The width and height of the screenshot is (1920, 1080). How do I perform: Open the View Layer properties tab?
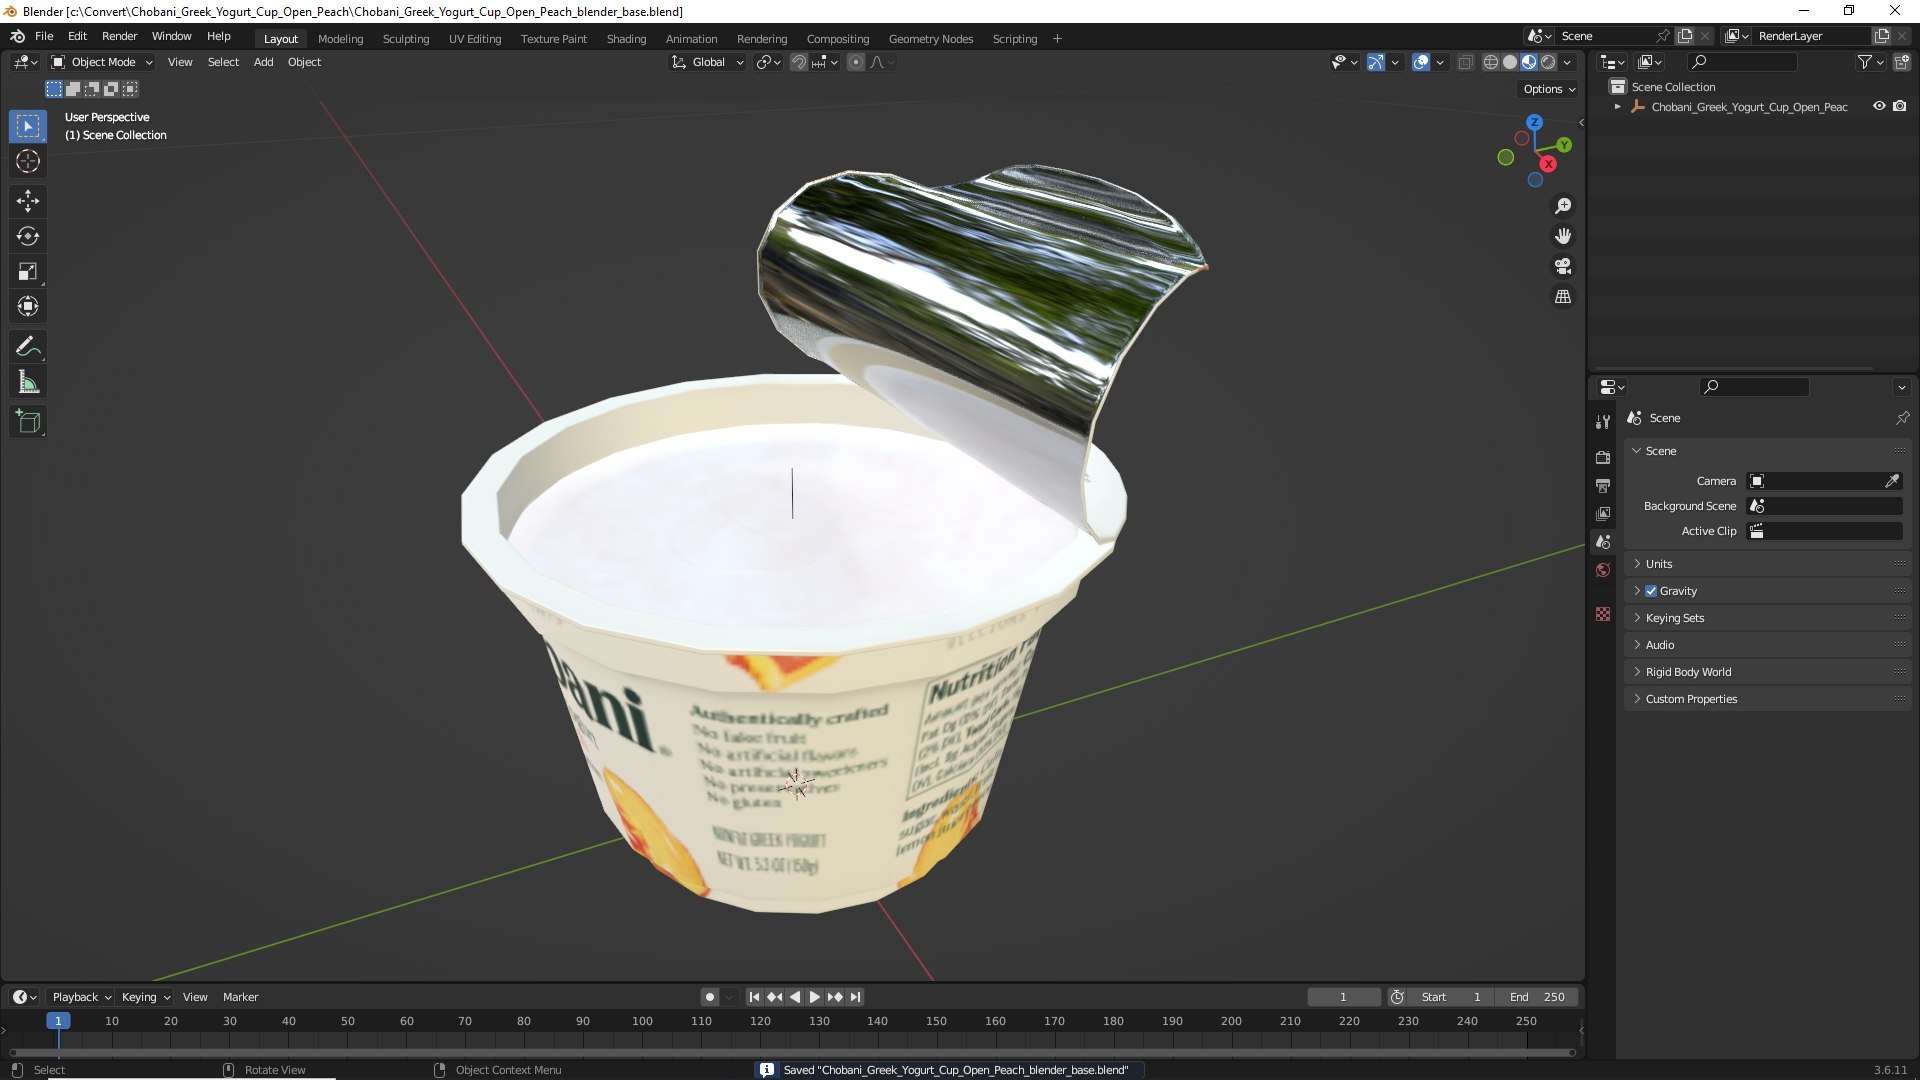[x=1603, y=513]
